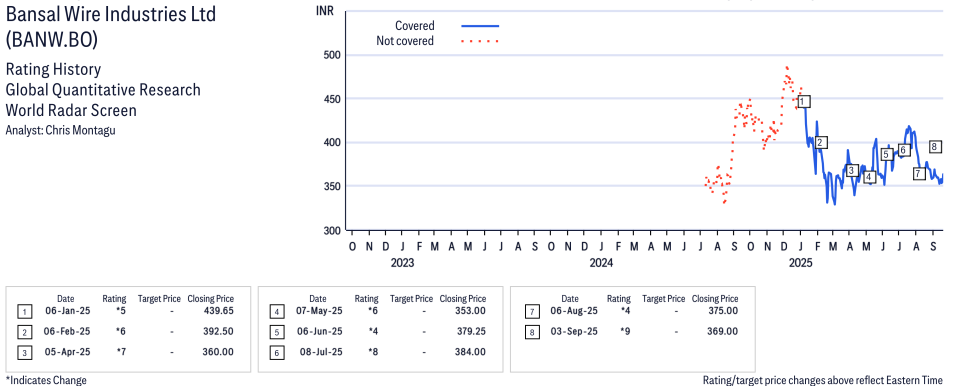Select chart marker 7 box

point(919,174)
